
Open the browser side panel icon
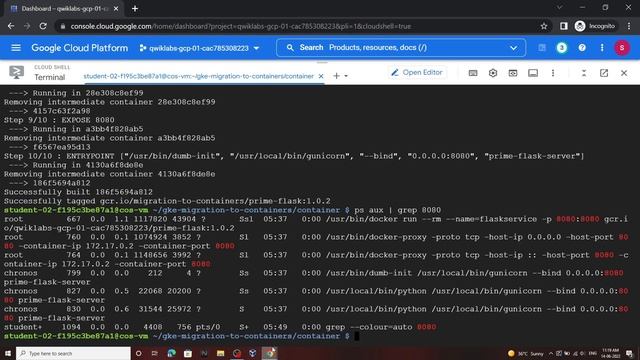point(564,26)
